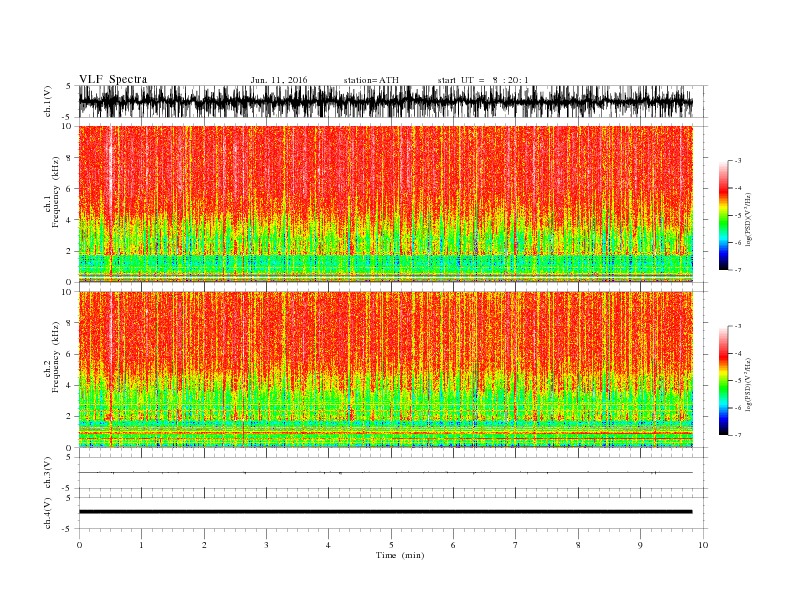Screen dimensions: 792x612
Task: Click the time axis tick label "7"
Action: [516, 545]
